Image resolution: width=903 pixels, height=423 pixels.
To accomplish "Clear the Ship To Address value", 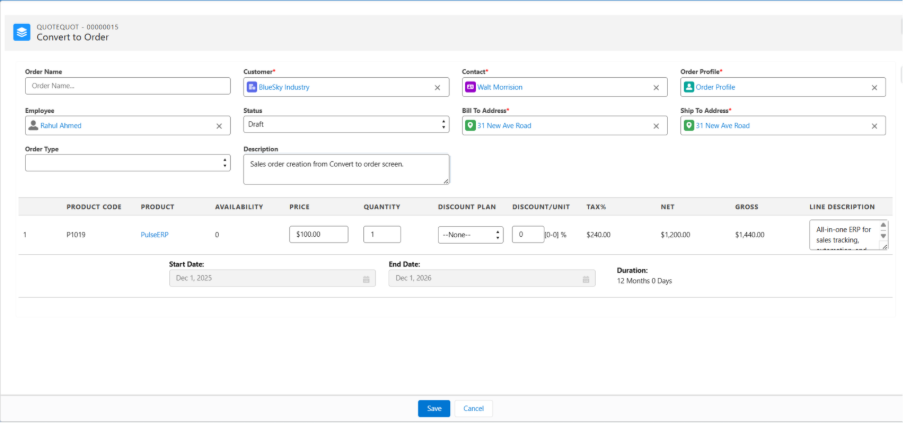I will 874,126.
